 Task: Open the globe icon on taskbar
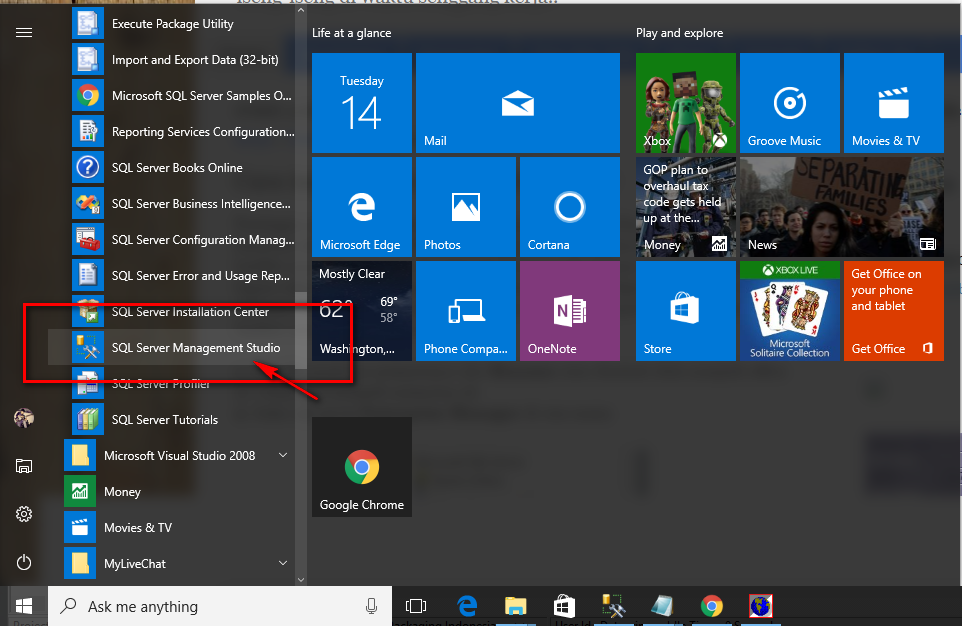click(761, 606)
